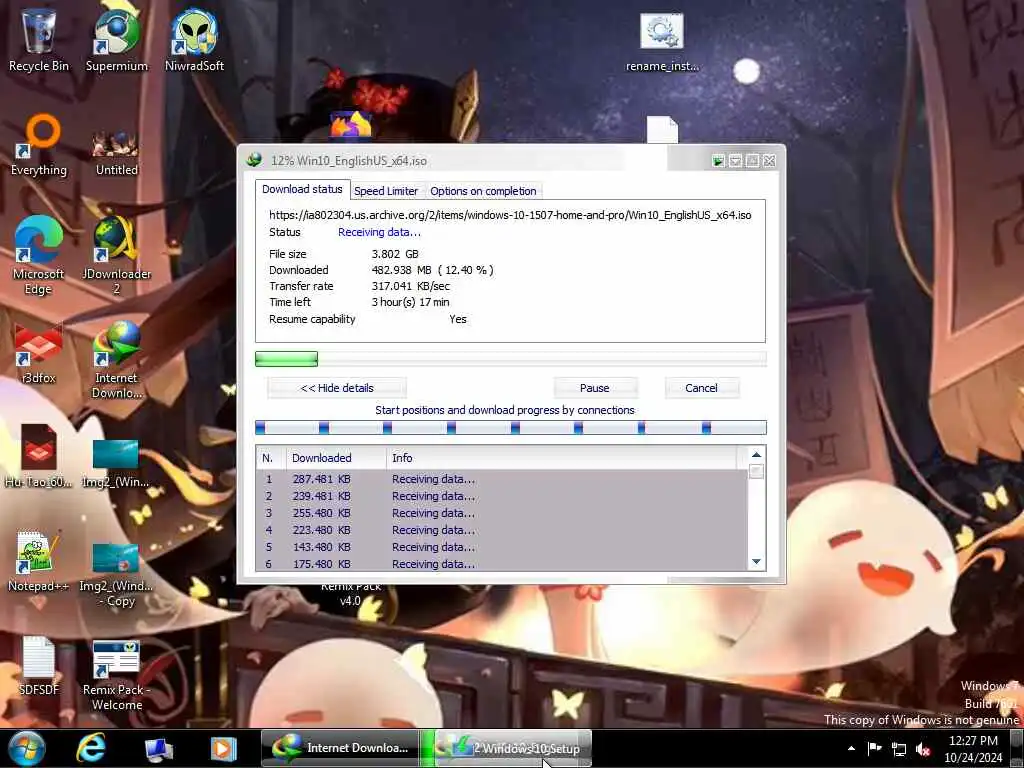Sort by the Downloaded column header
The image size is (1024, 768).
point(336,458)
